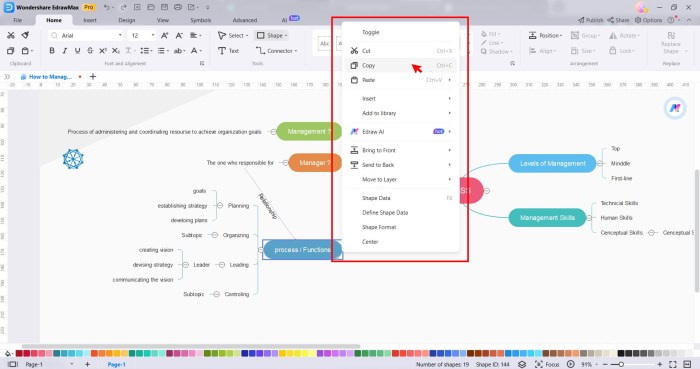Screen dimensions: 700x369
Task: Click the Redo arrow in title bar
Action: click(123, 7)
